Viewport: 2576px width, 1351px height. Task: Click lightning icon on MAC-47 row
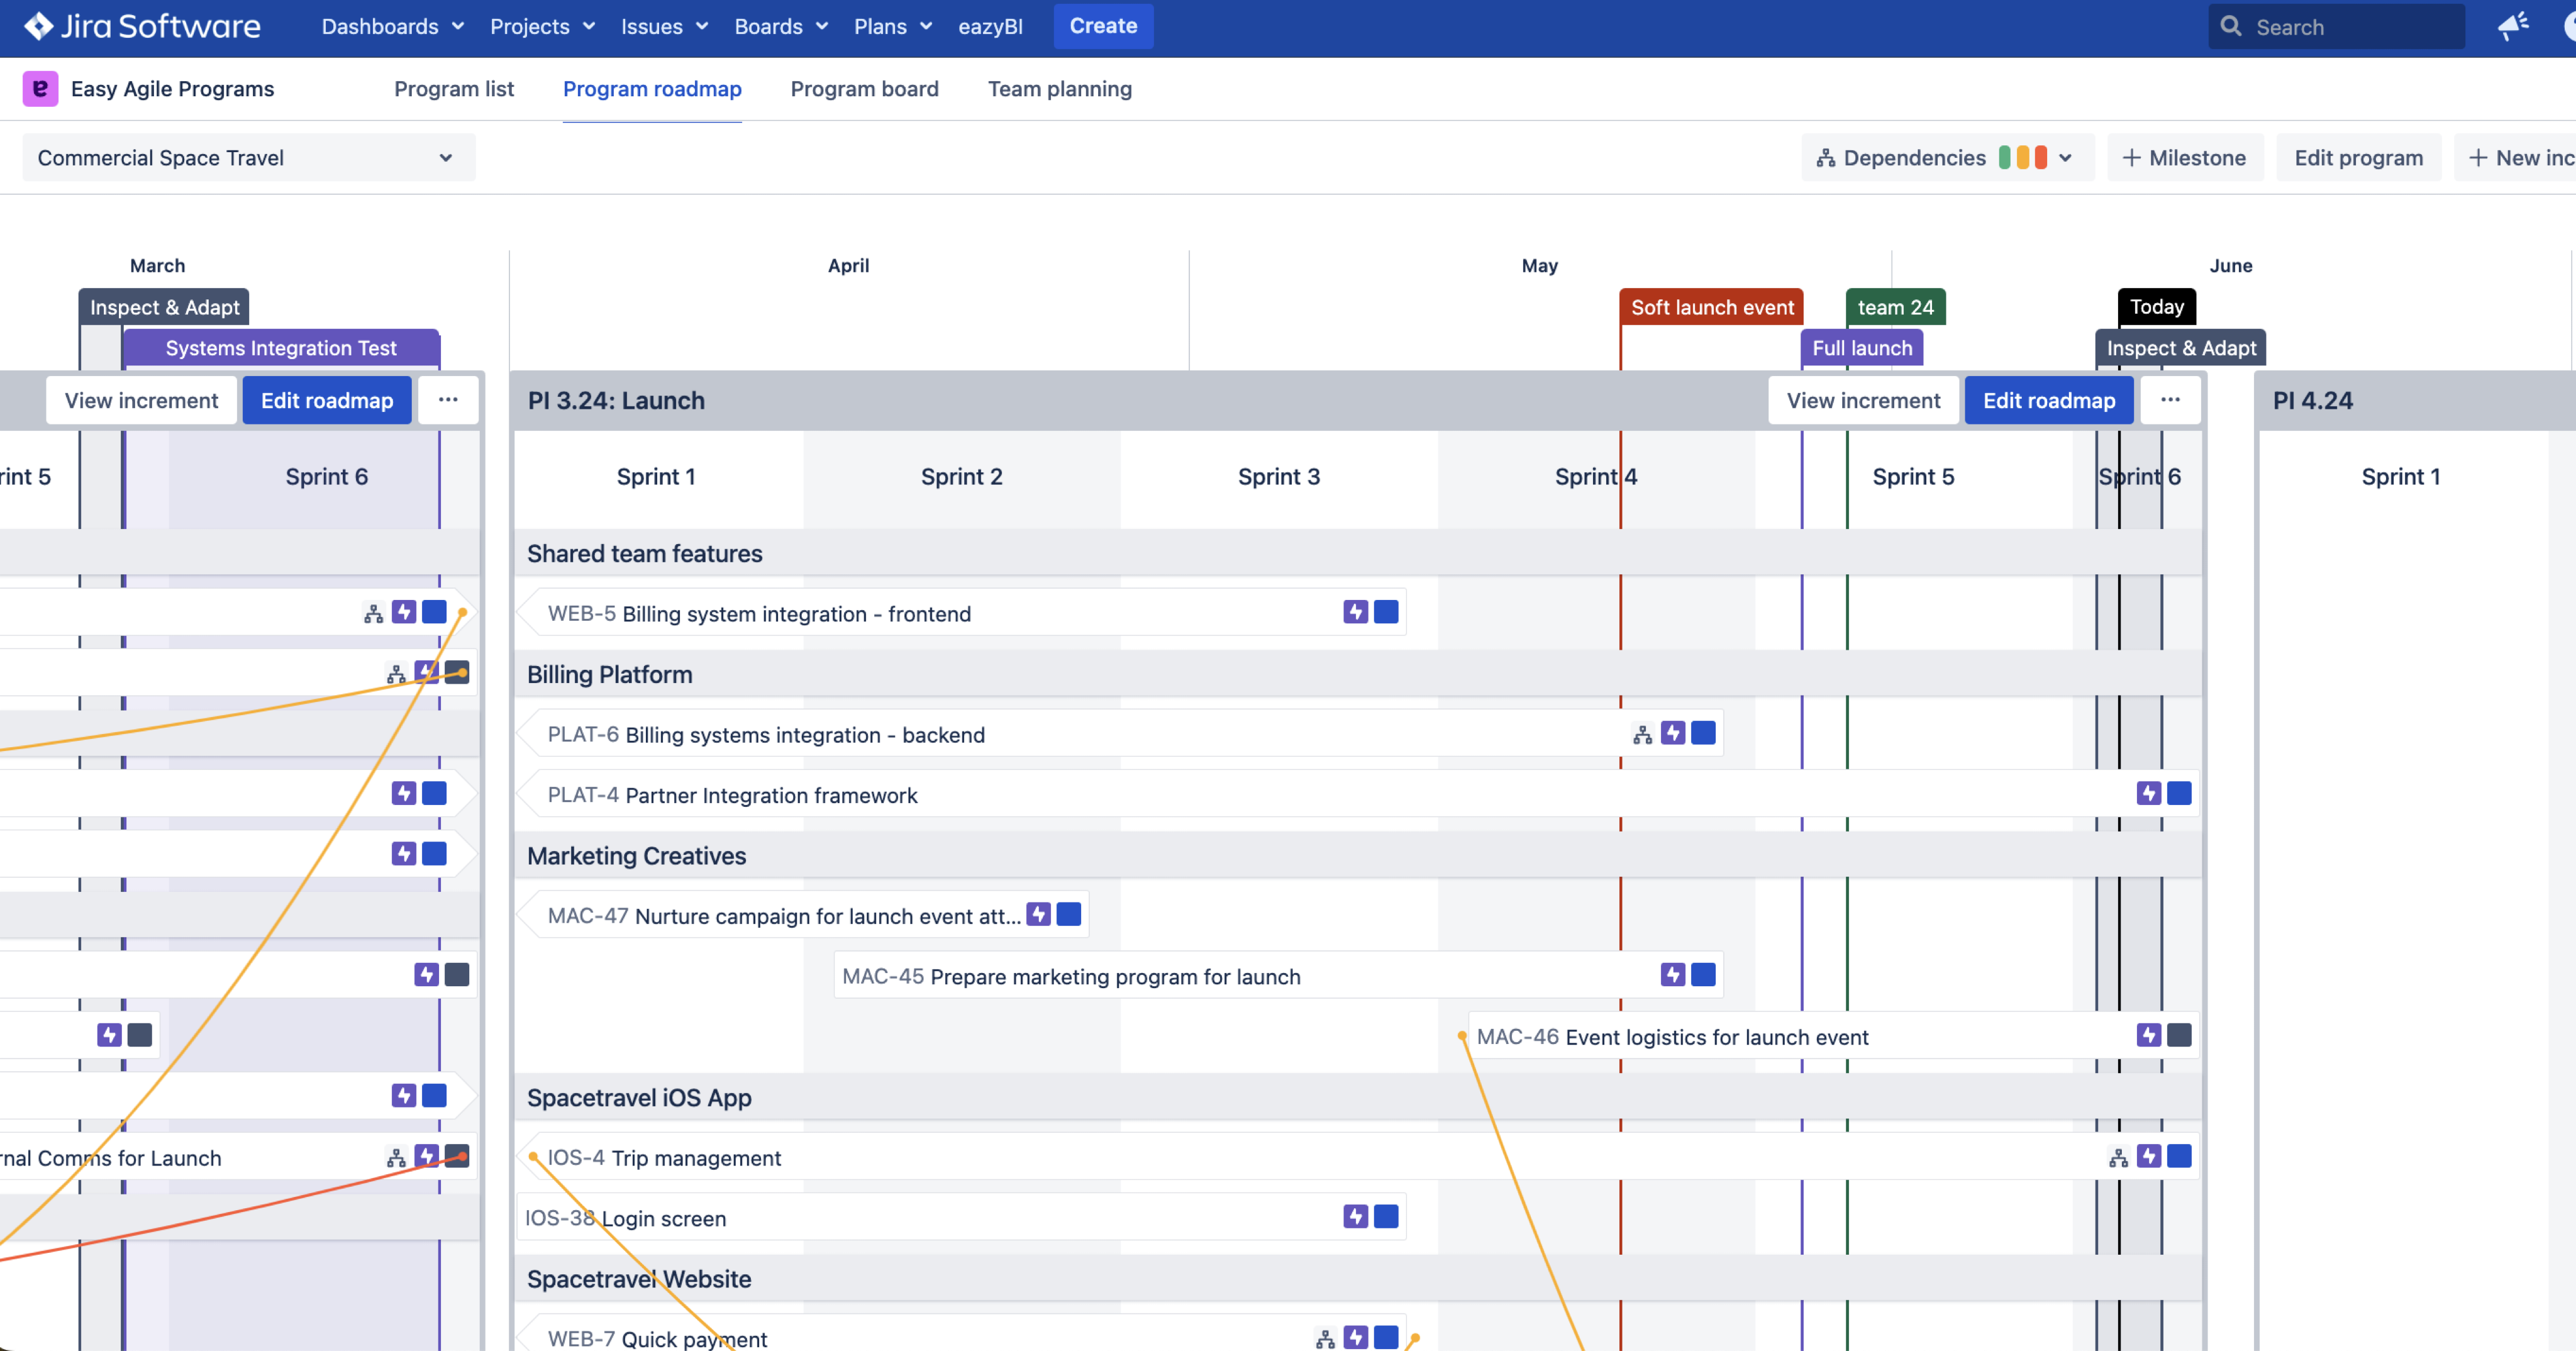click(x=1039, y=914)
